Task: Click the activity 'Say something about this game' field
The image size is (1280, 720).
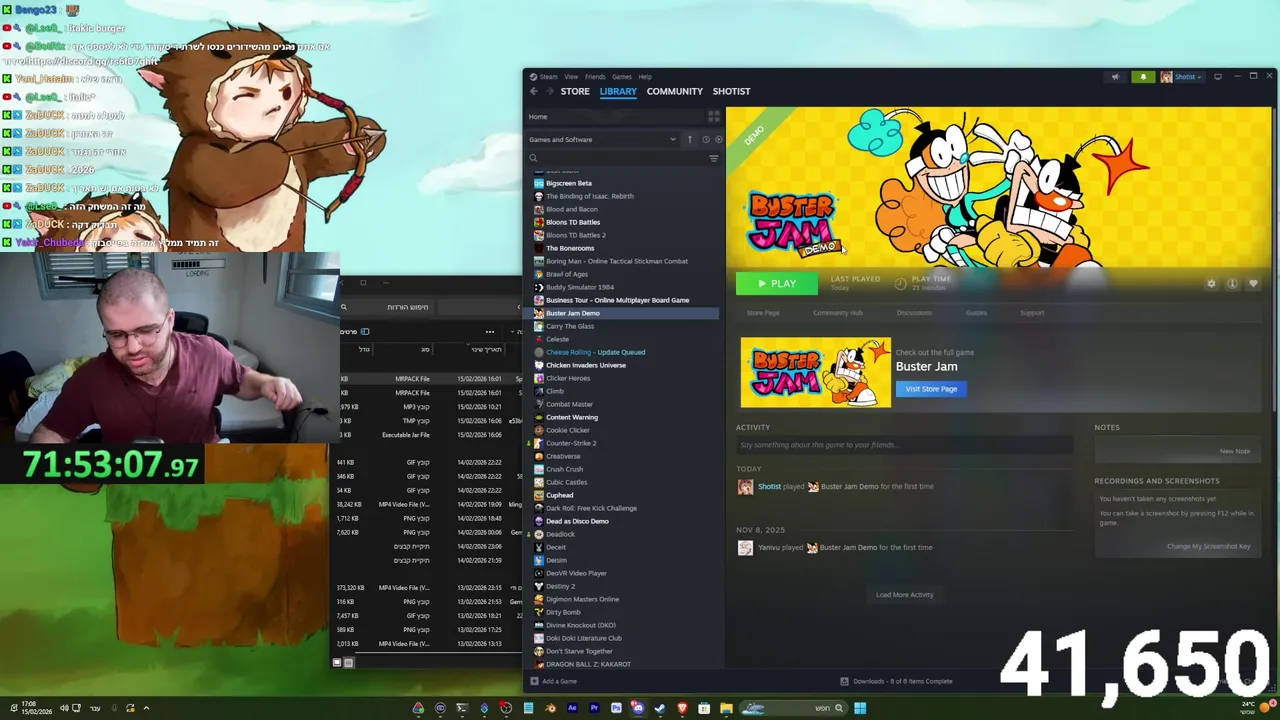Action: pyautogui.click(x=905, y=445)
